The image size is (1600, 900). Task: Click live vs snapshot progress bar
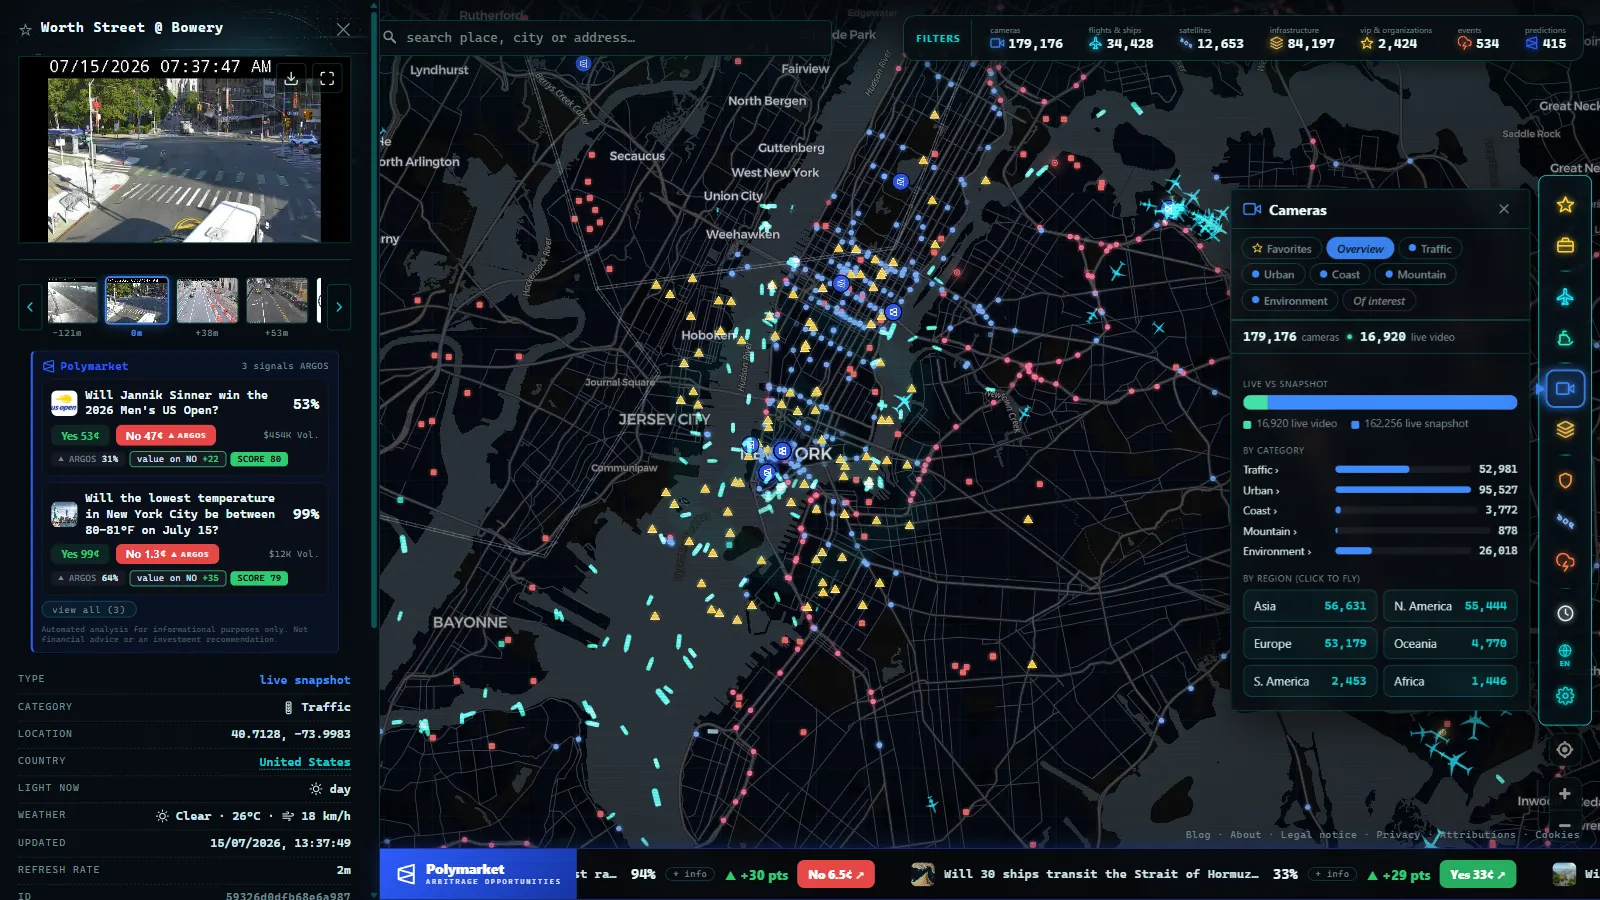[1380, 402]
